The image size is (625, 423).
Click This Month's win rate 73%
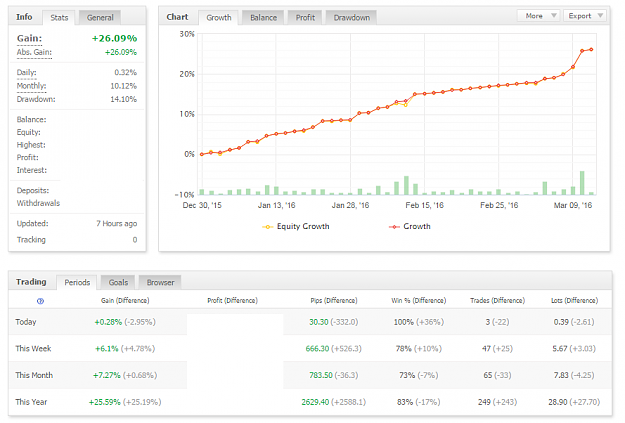coord(407,376)
